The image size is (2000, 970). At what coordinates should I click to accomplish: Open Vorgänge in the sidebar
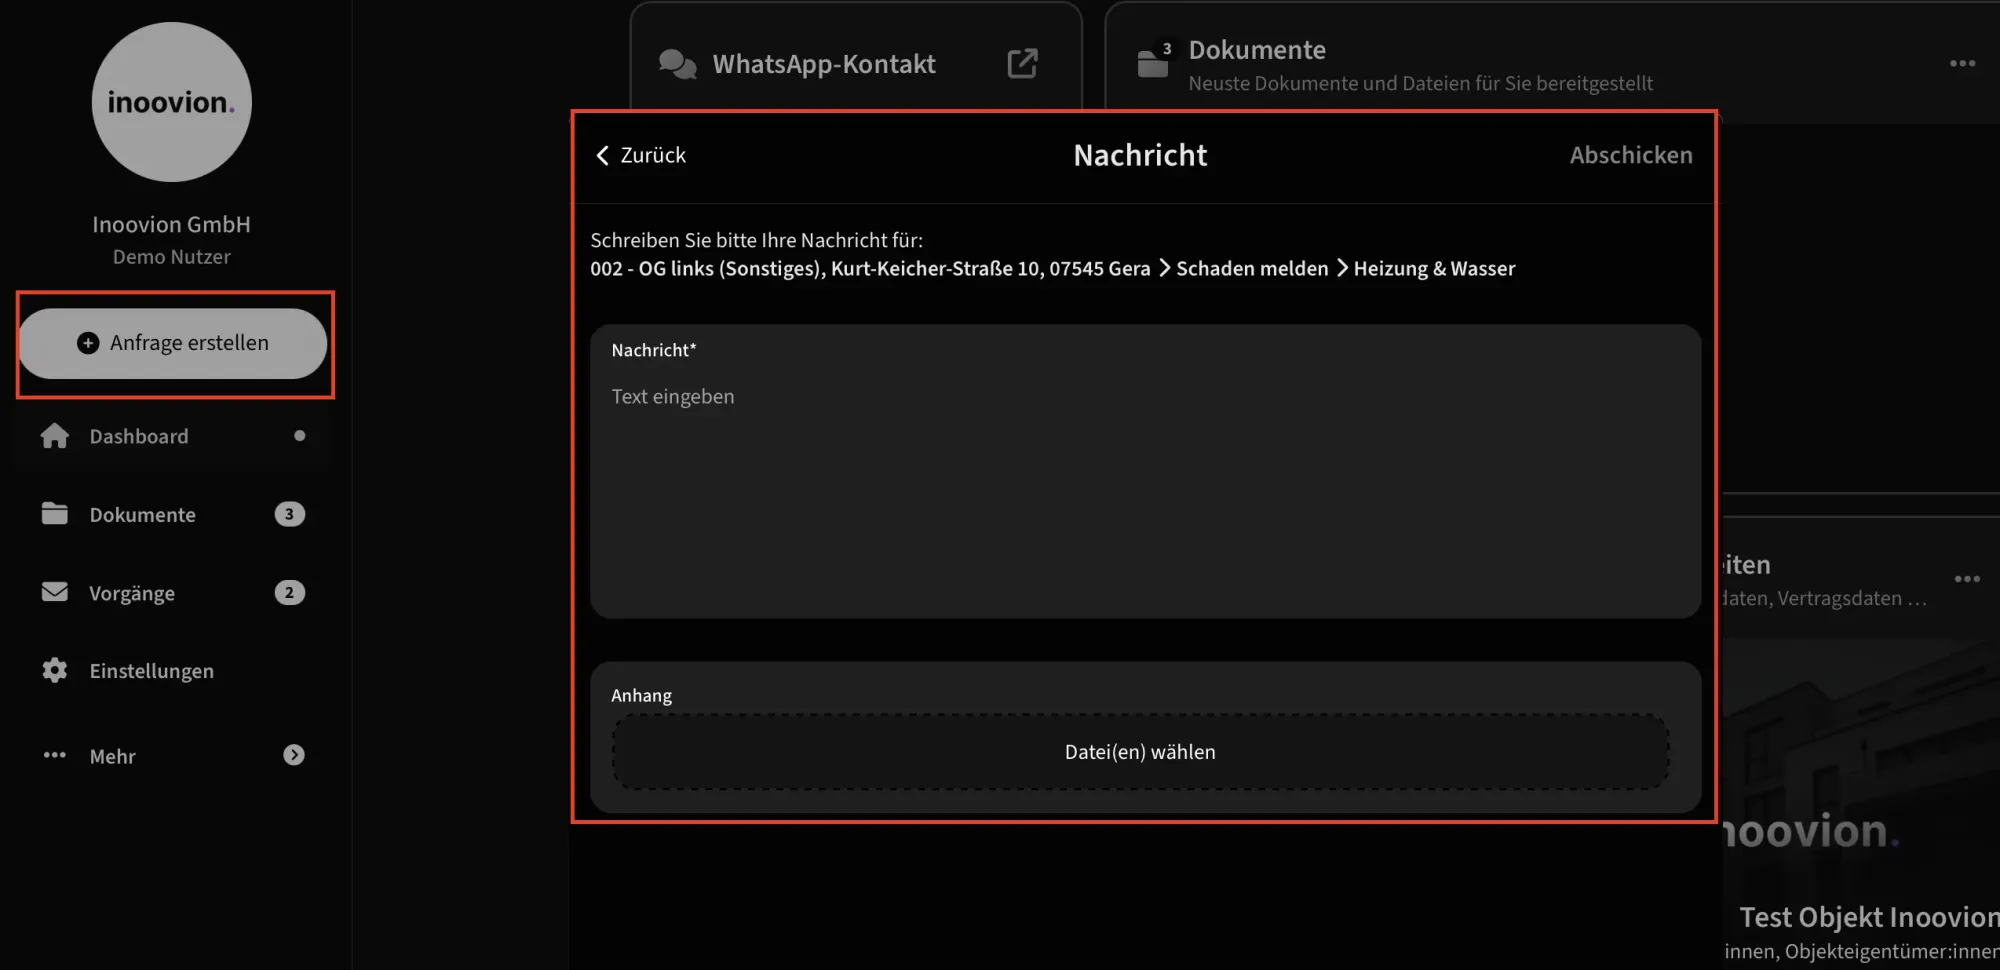(173, 593)
